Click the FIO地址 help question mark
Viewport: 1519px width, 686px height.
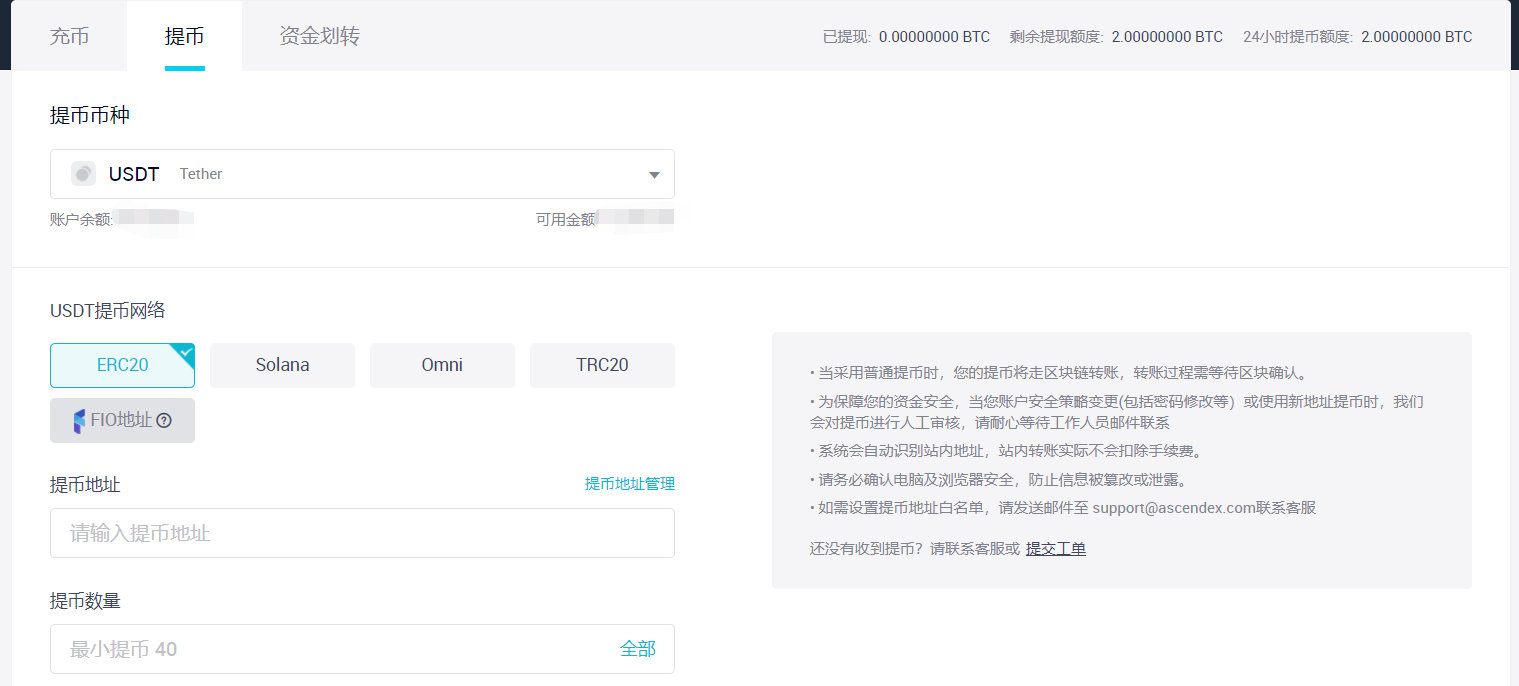pyautogui.click(x=164, y=421)
